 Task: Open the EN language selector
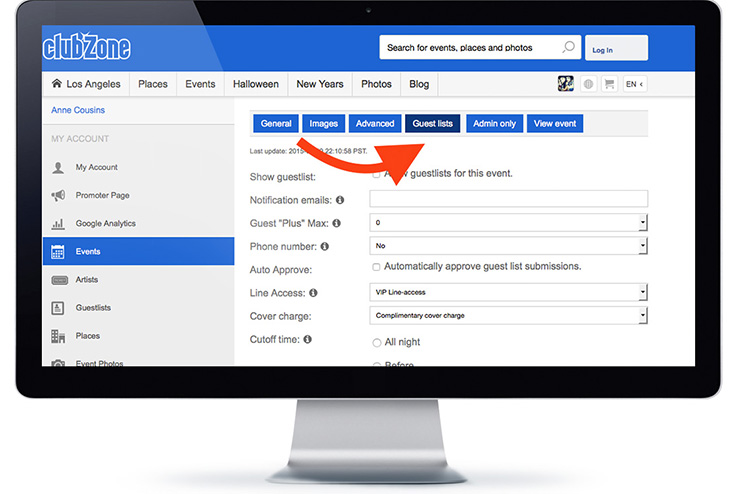point(634,84)
